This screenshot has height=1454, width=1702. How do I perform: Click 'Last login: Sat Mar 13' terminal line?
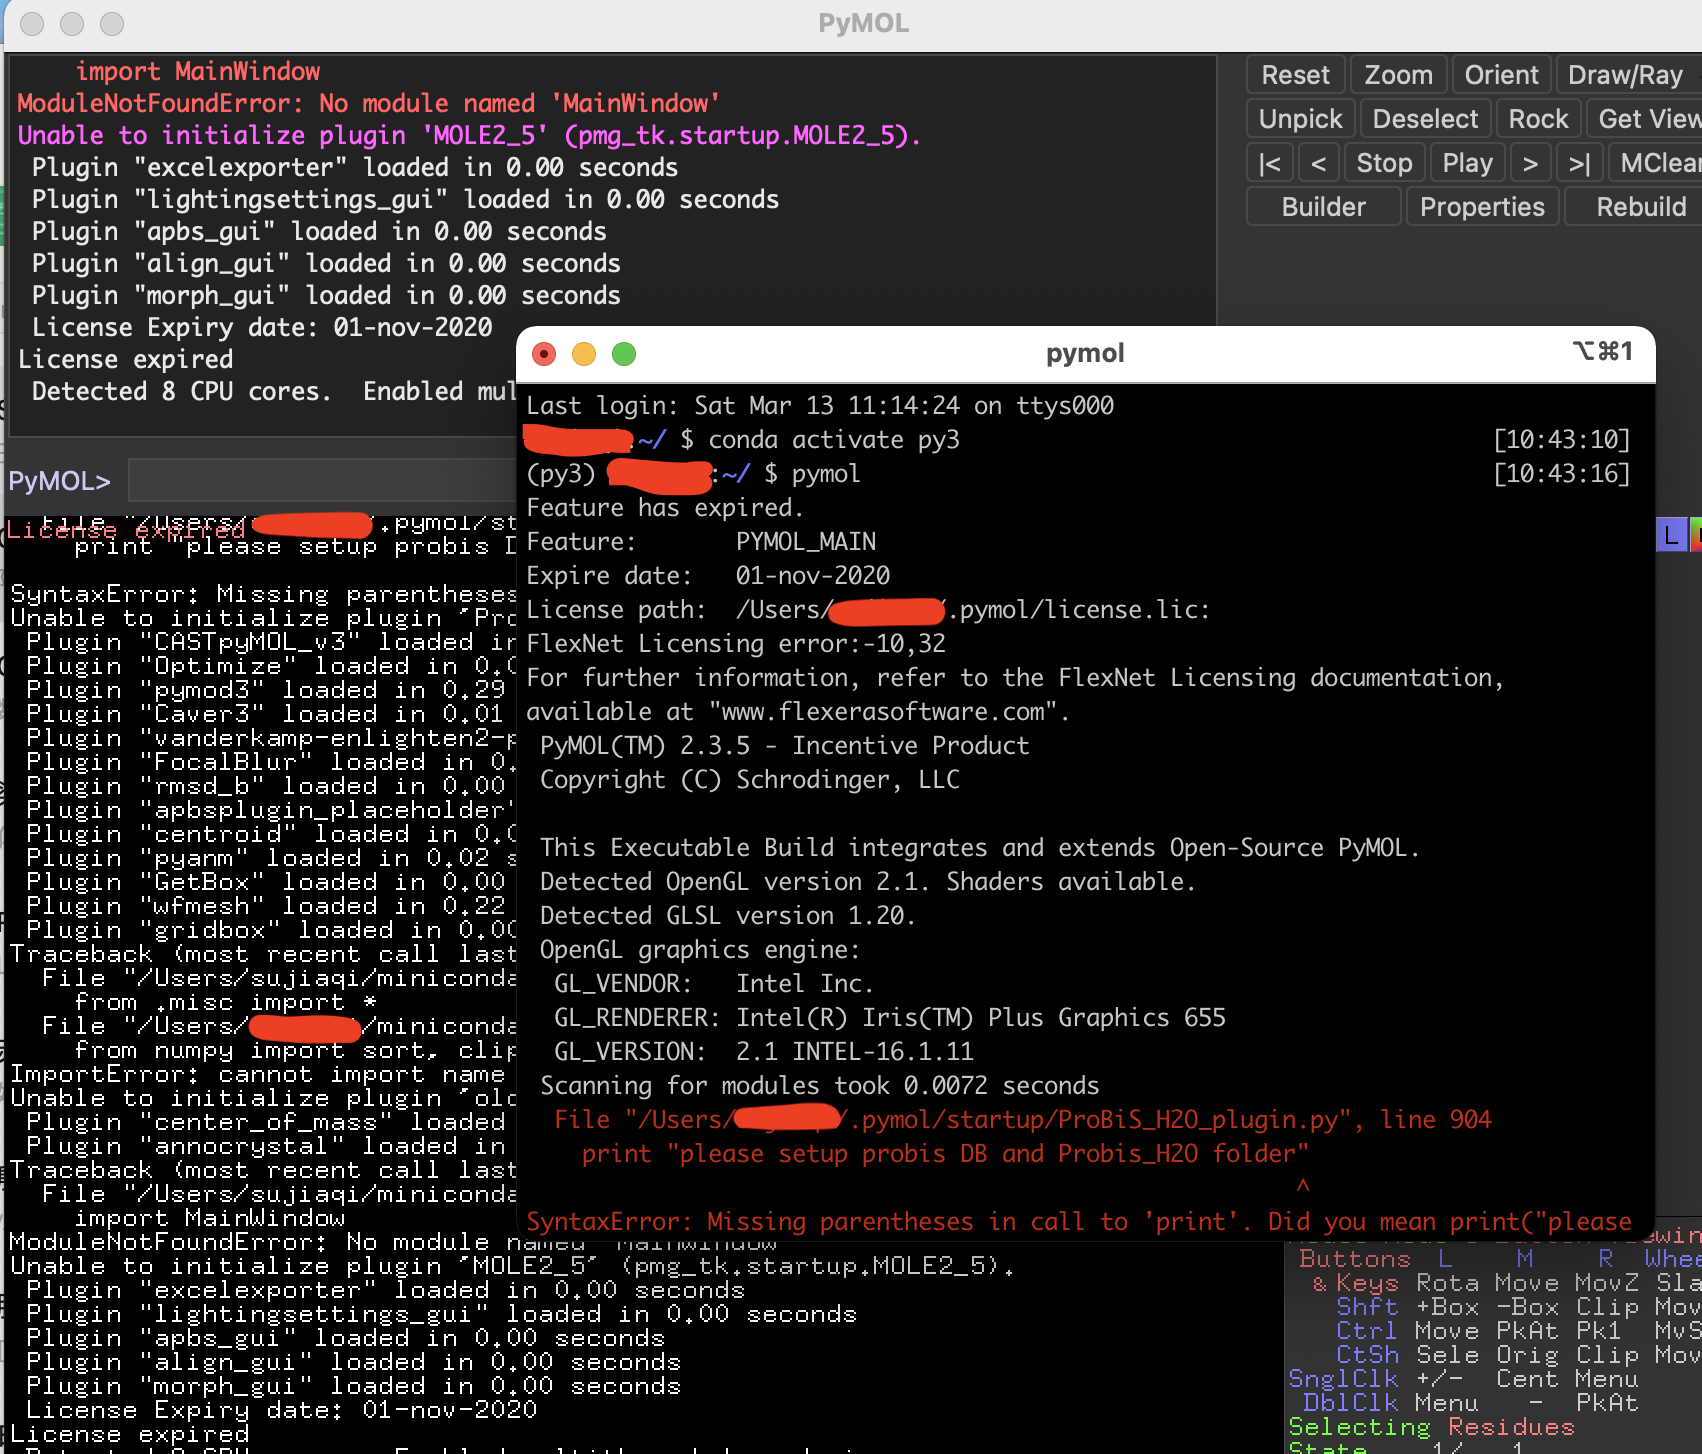pyautogui.click(x=820, y=406)
